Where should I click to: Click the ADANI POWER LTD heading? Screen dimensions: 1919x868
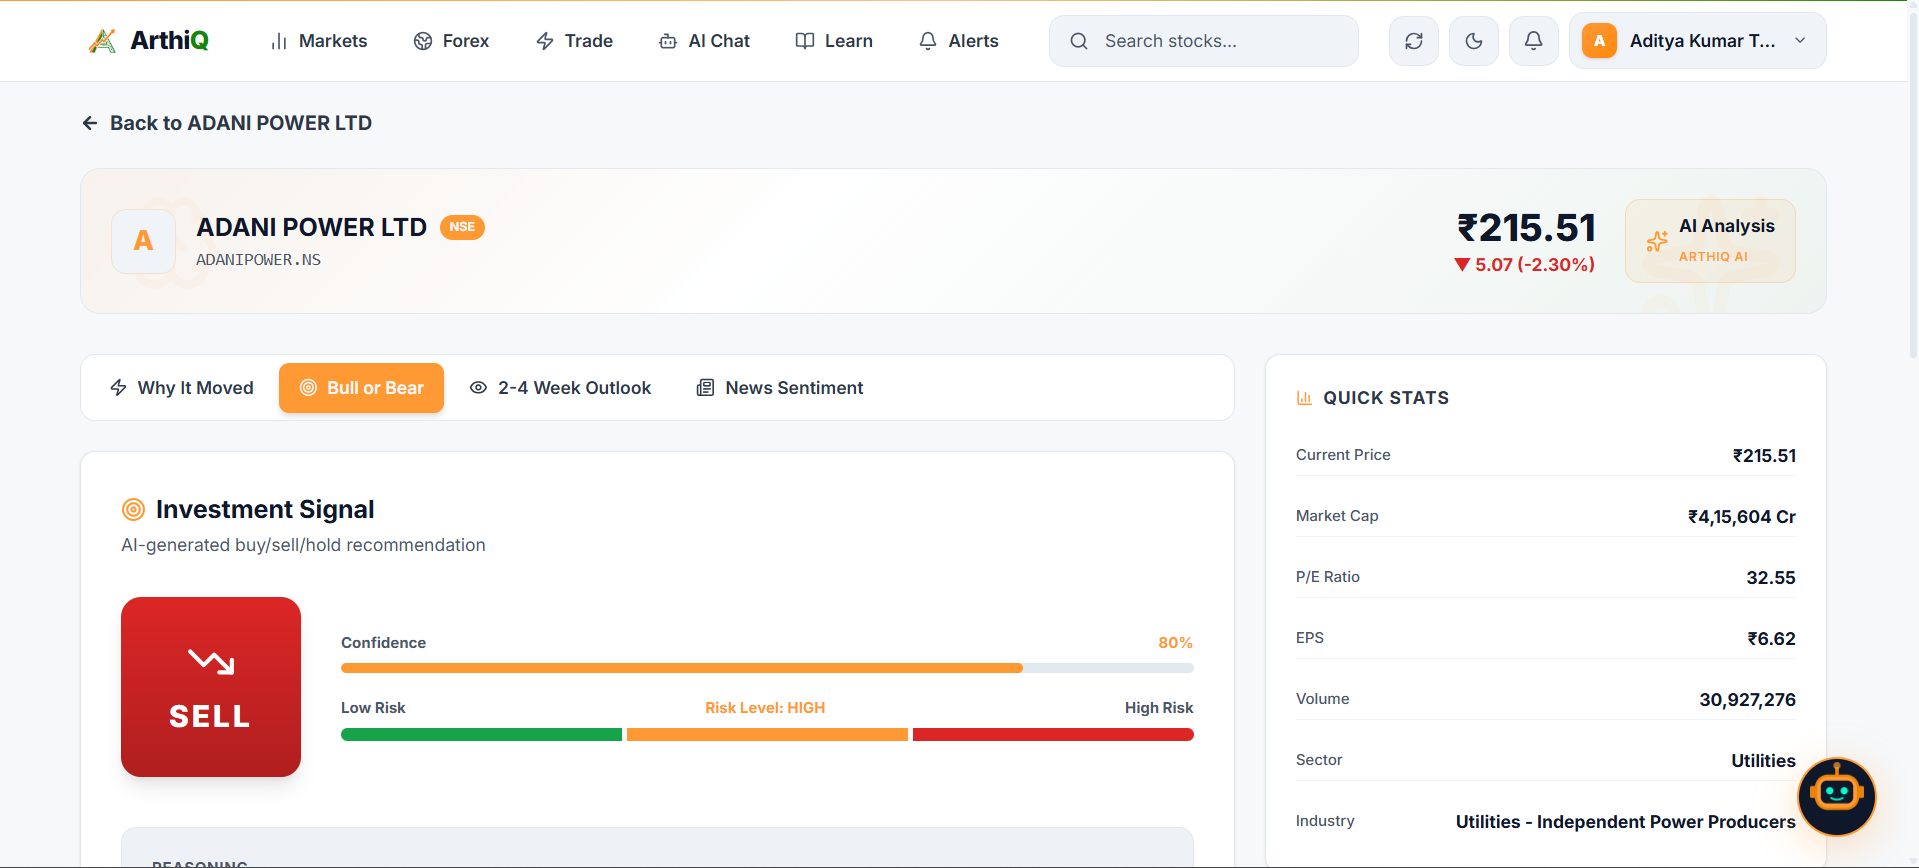312,228
